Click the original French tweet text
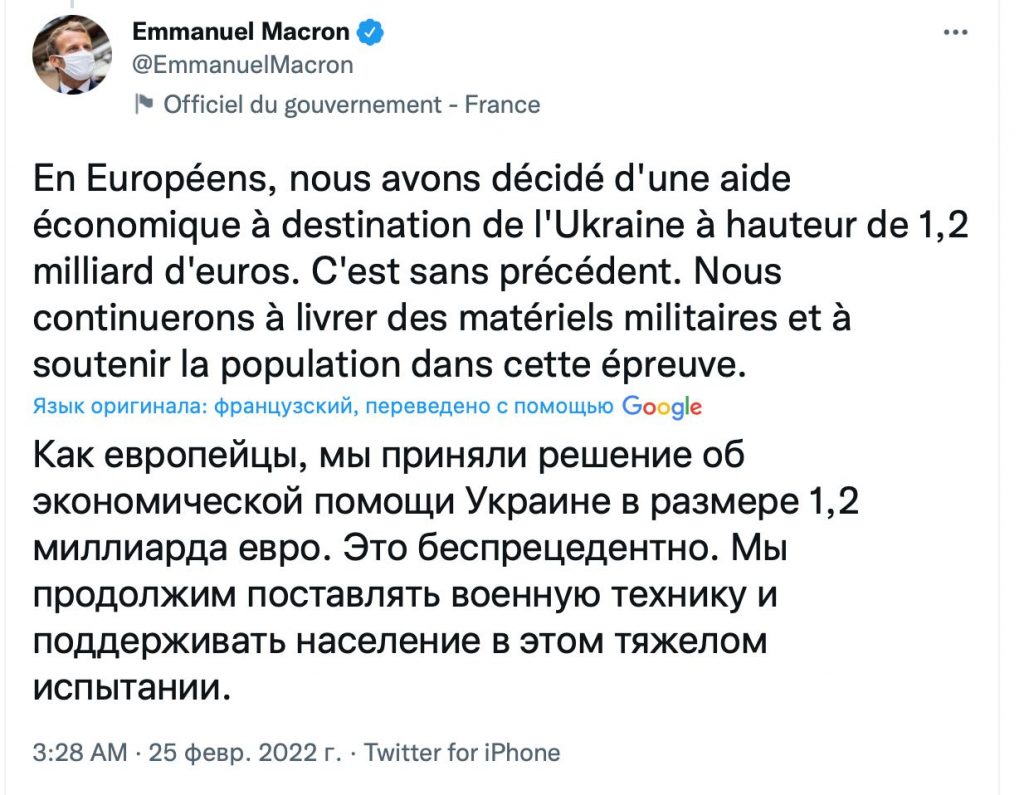 pyautogui.click(x=500, y=272)
